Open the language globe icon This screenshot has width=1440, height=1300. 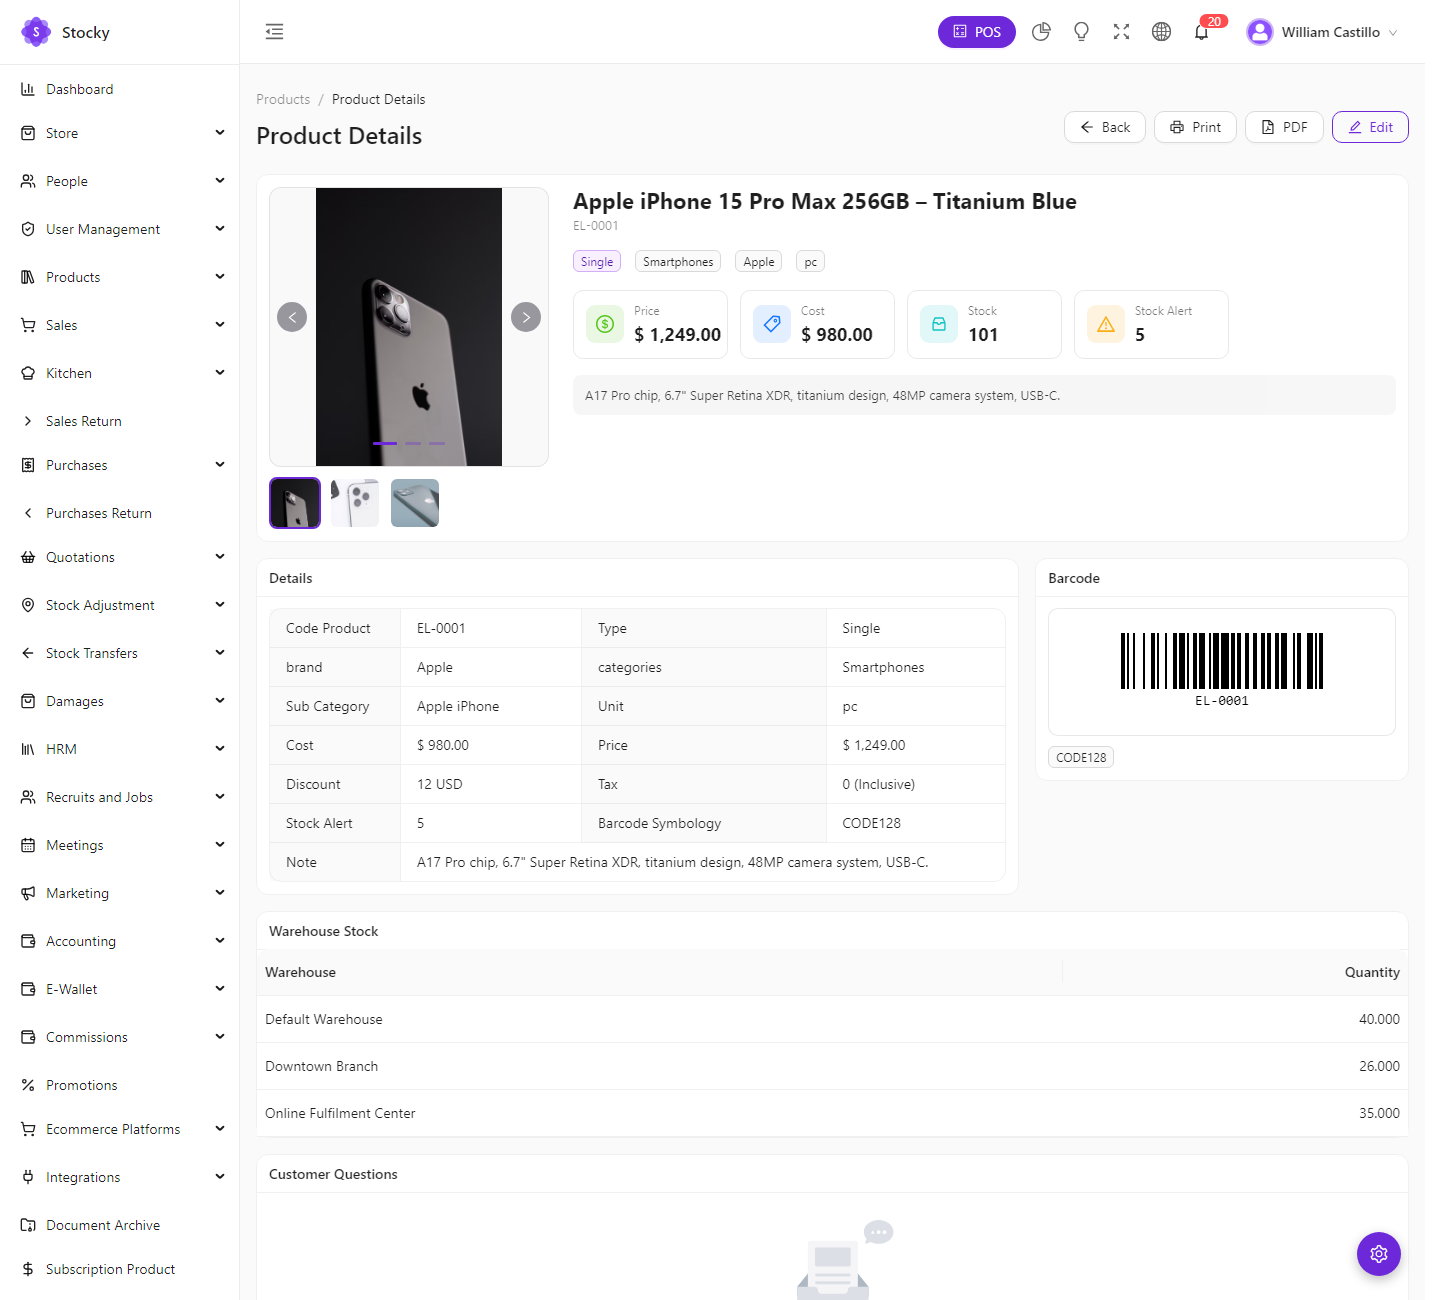click(x=1161, y=32)
